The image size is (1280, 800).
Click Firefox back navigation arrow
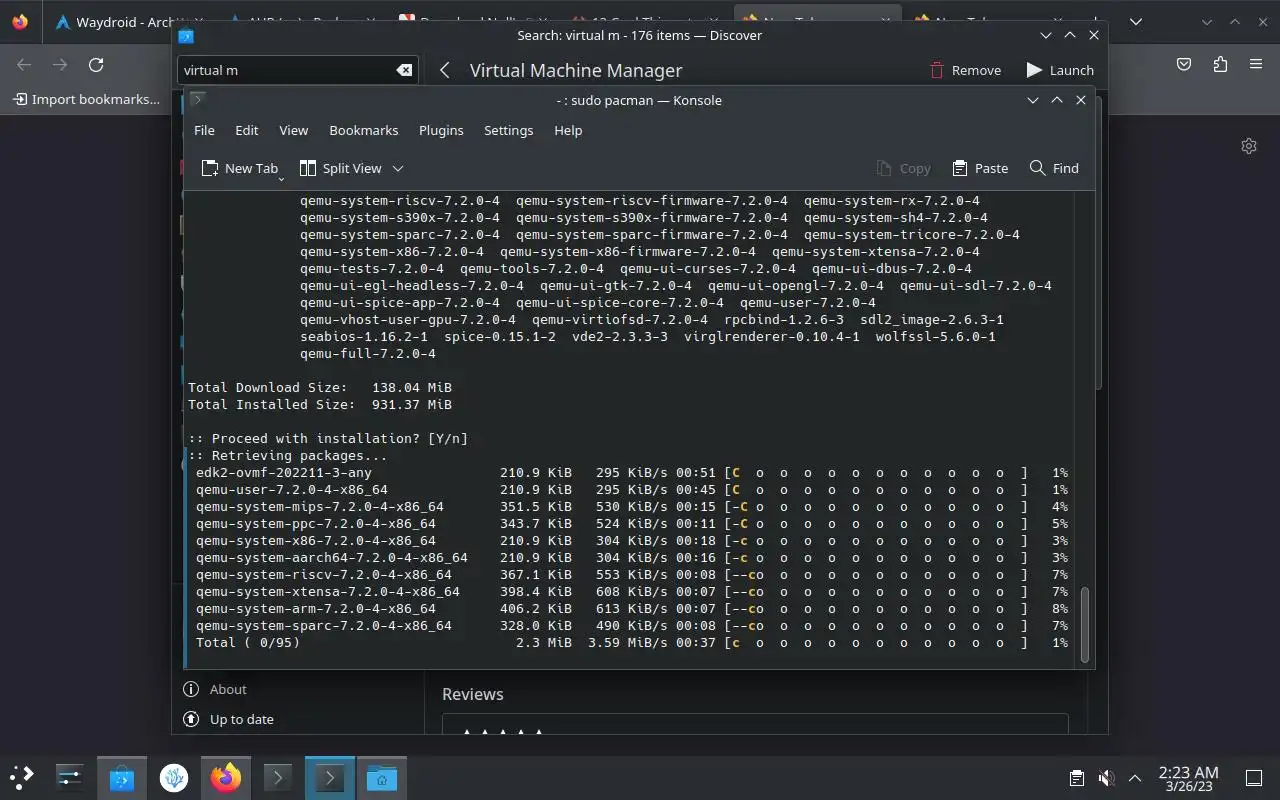click(x=24, y=65)
